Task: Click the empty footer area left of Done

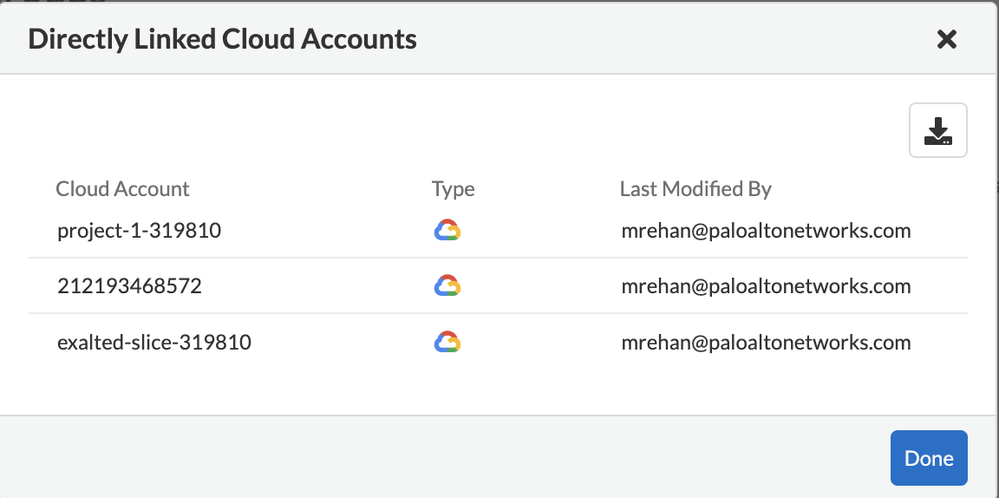Action: click(450, 458)
